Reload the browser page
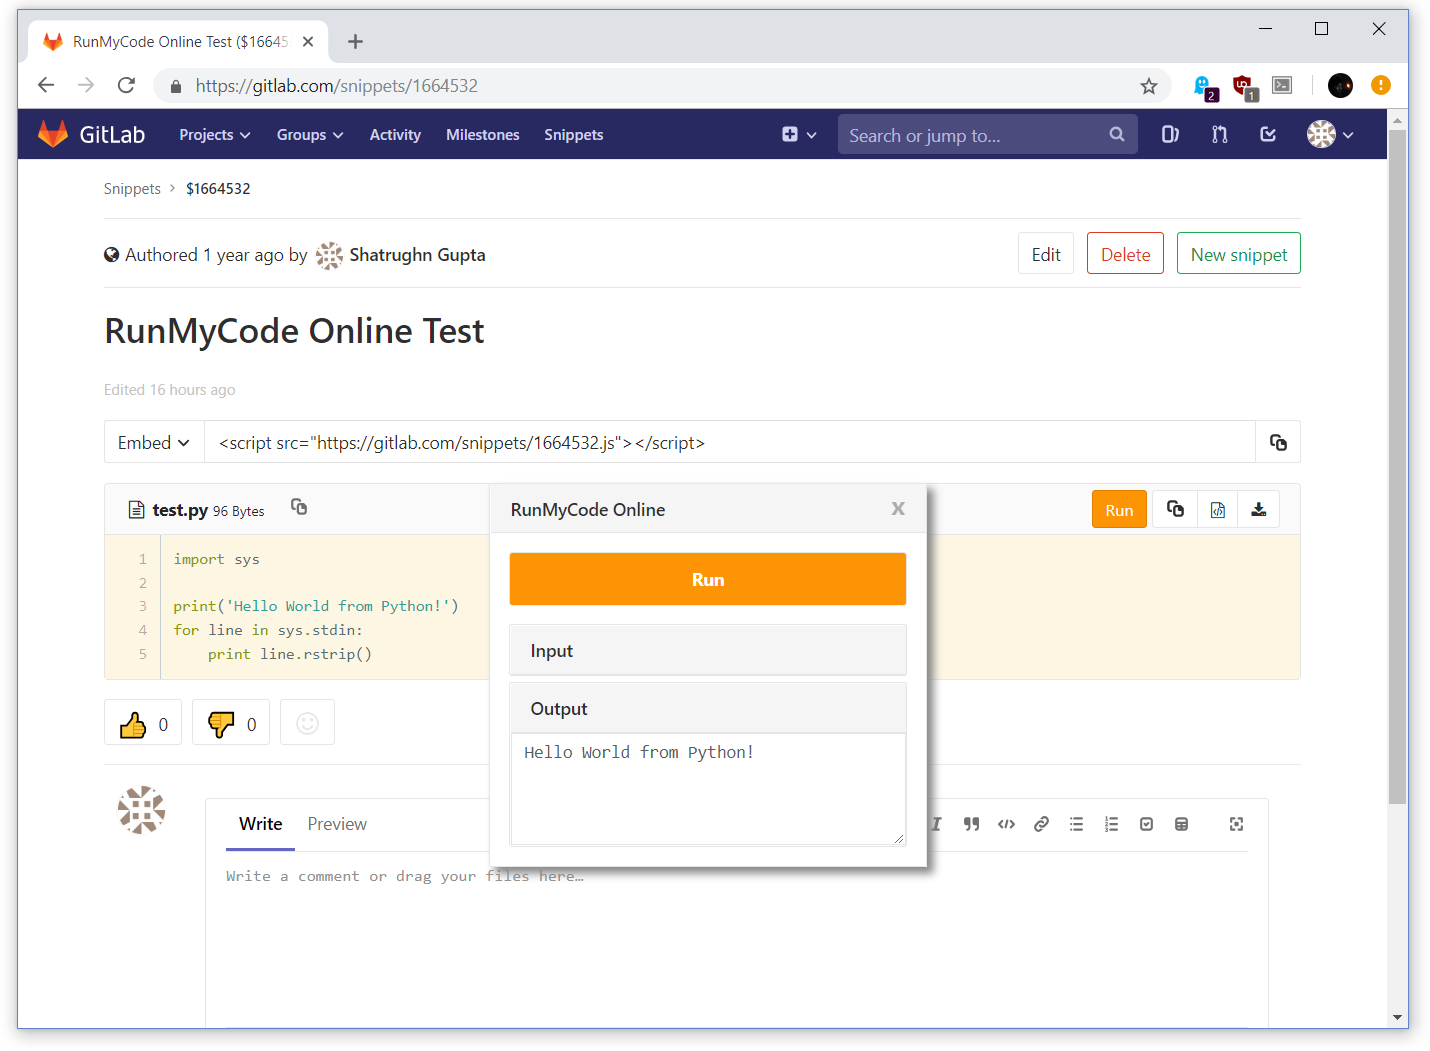Screen dimensions: 1430x1051 pos(126,85)
